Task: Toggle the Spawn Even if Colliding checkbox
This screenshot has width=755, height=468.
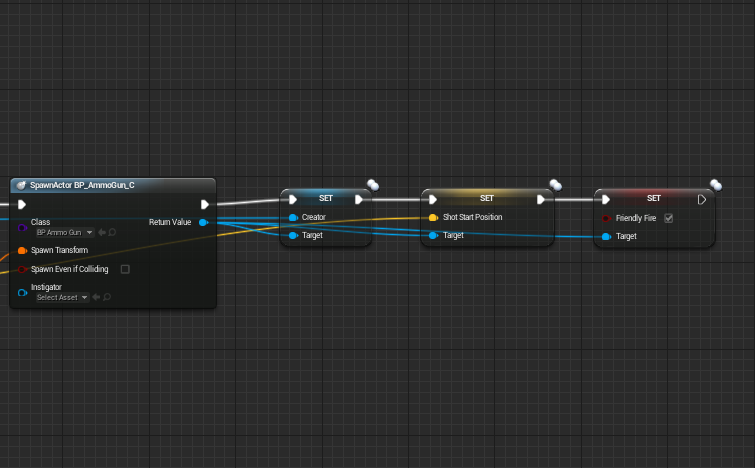Action: point(125,269)
